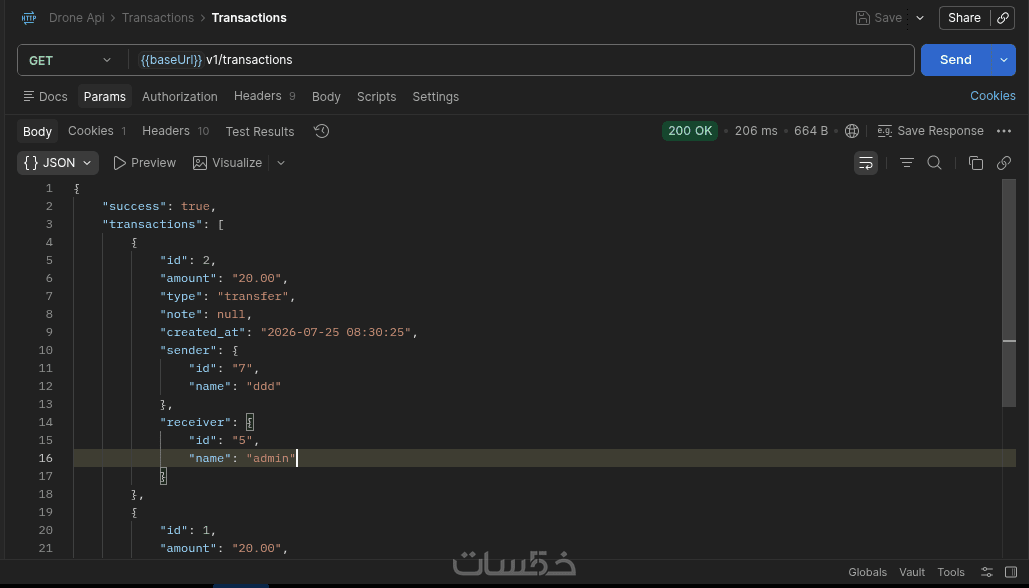Copy request link via chain icon
1029x588 pixels.
[1003, 18]
